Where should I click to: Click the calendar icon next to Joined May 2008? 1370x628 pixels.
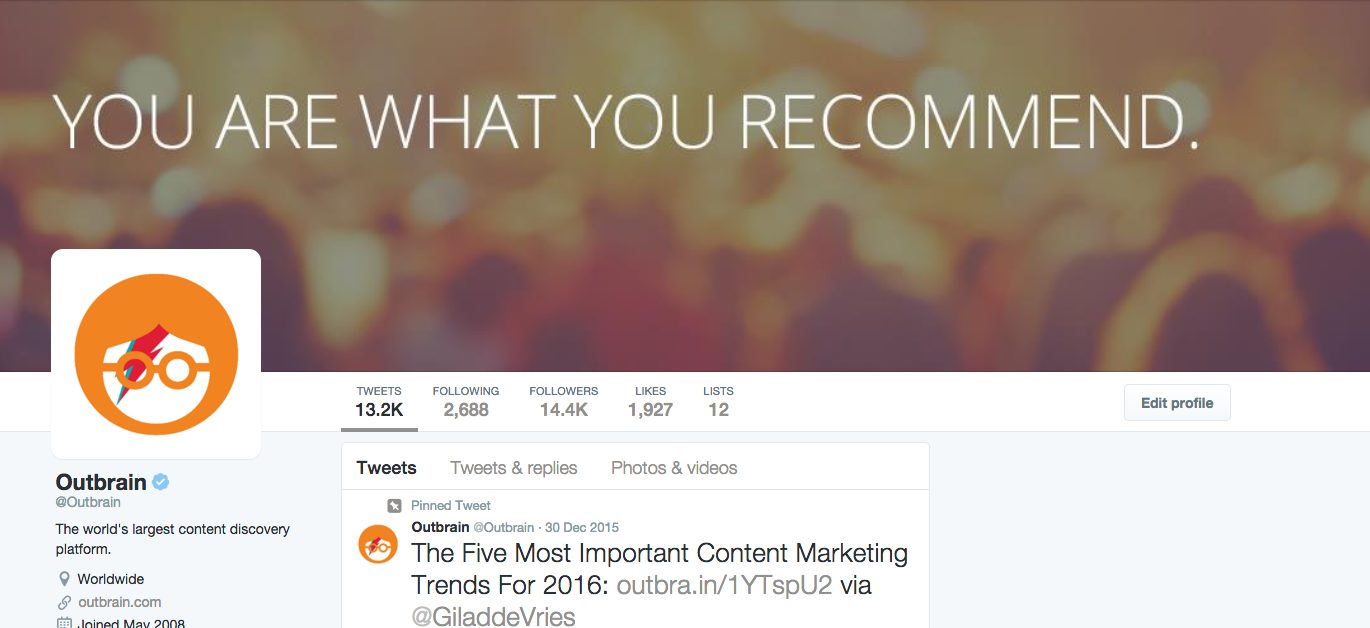tap(65, 623)
